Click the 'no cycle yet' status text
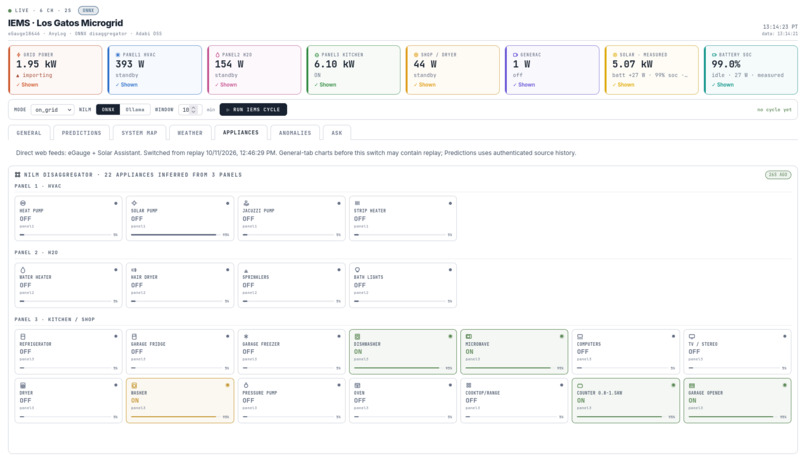 pyautogui.click(x=774, y=109)
